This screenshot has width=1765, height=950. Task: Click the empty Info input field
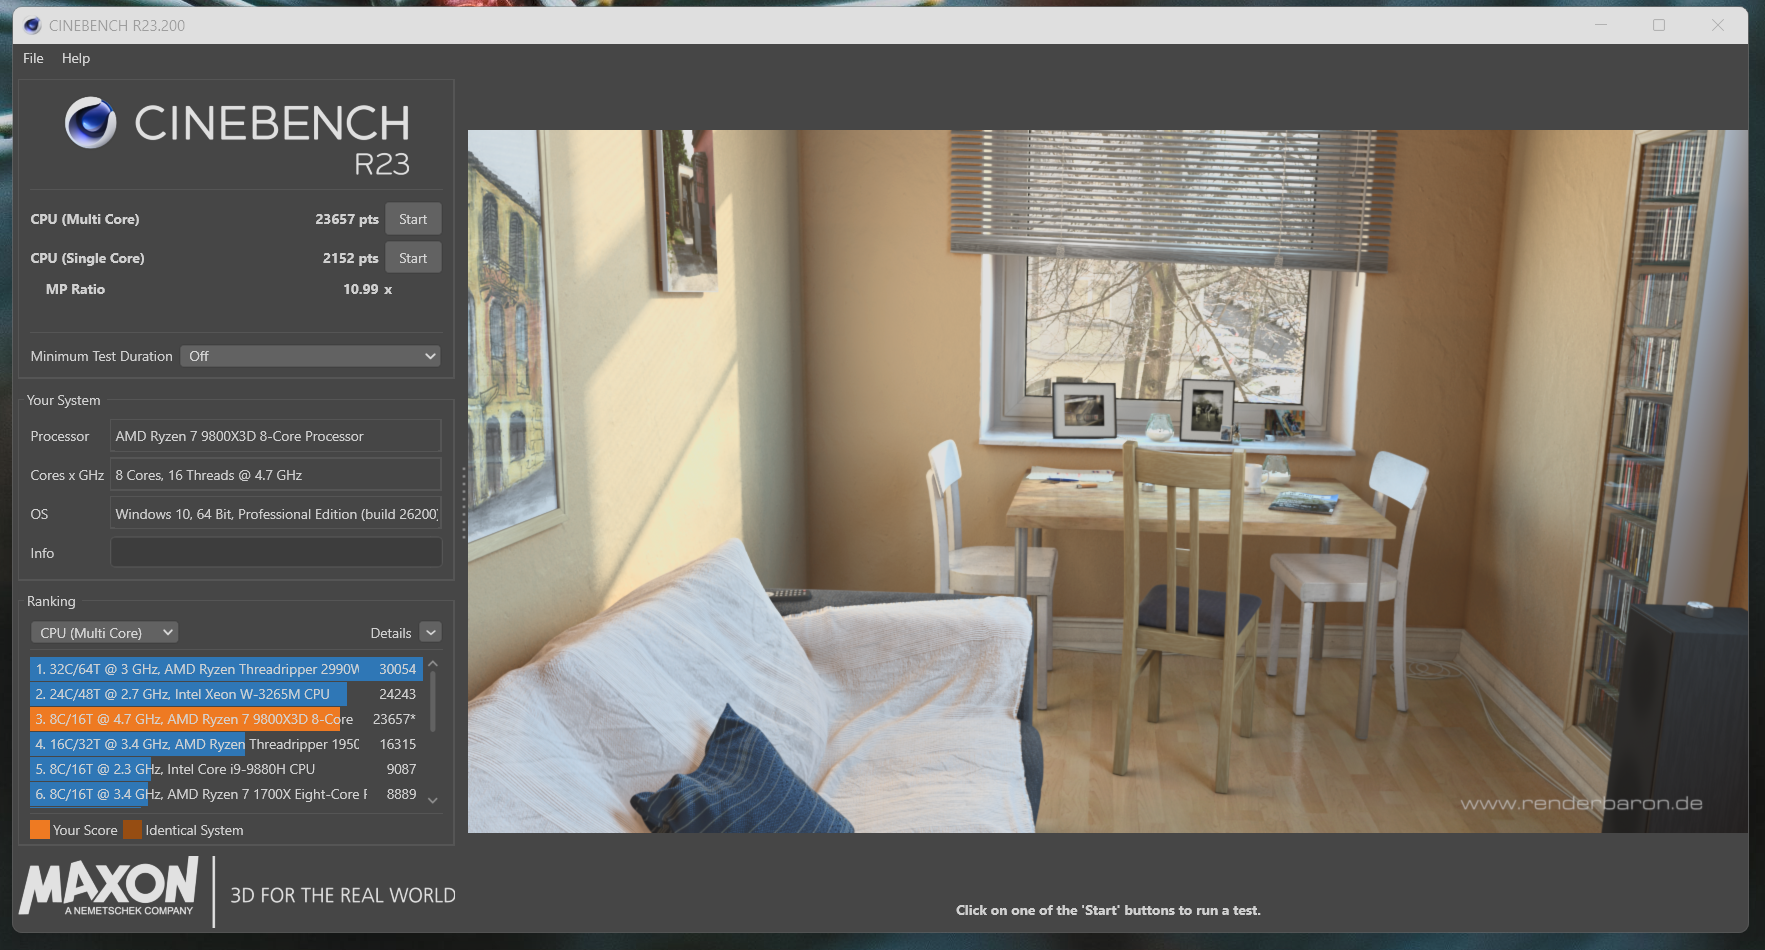(x=275, y=553)
